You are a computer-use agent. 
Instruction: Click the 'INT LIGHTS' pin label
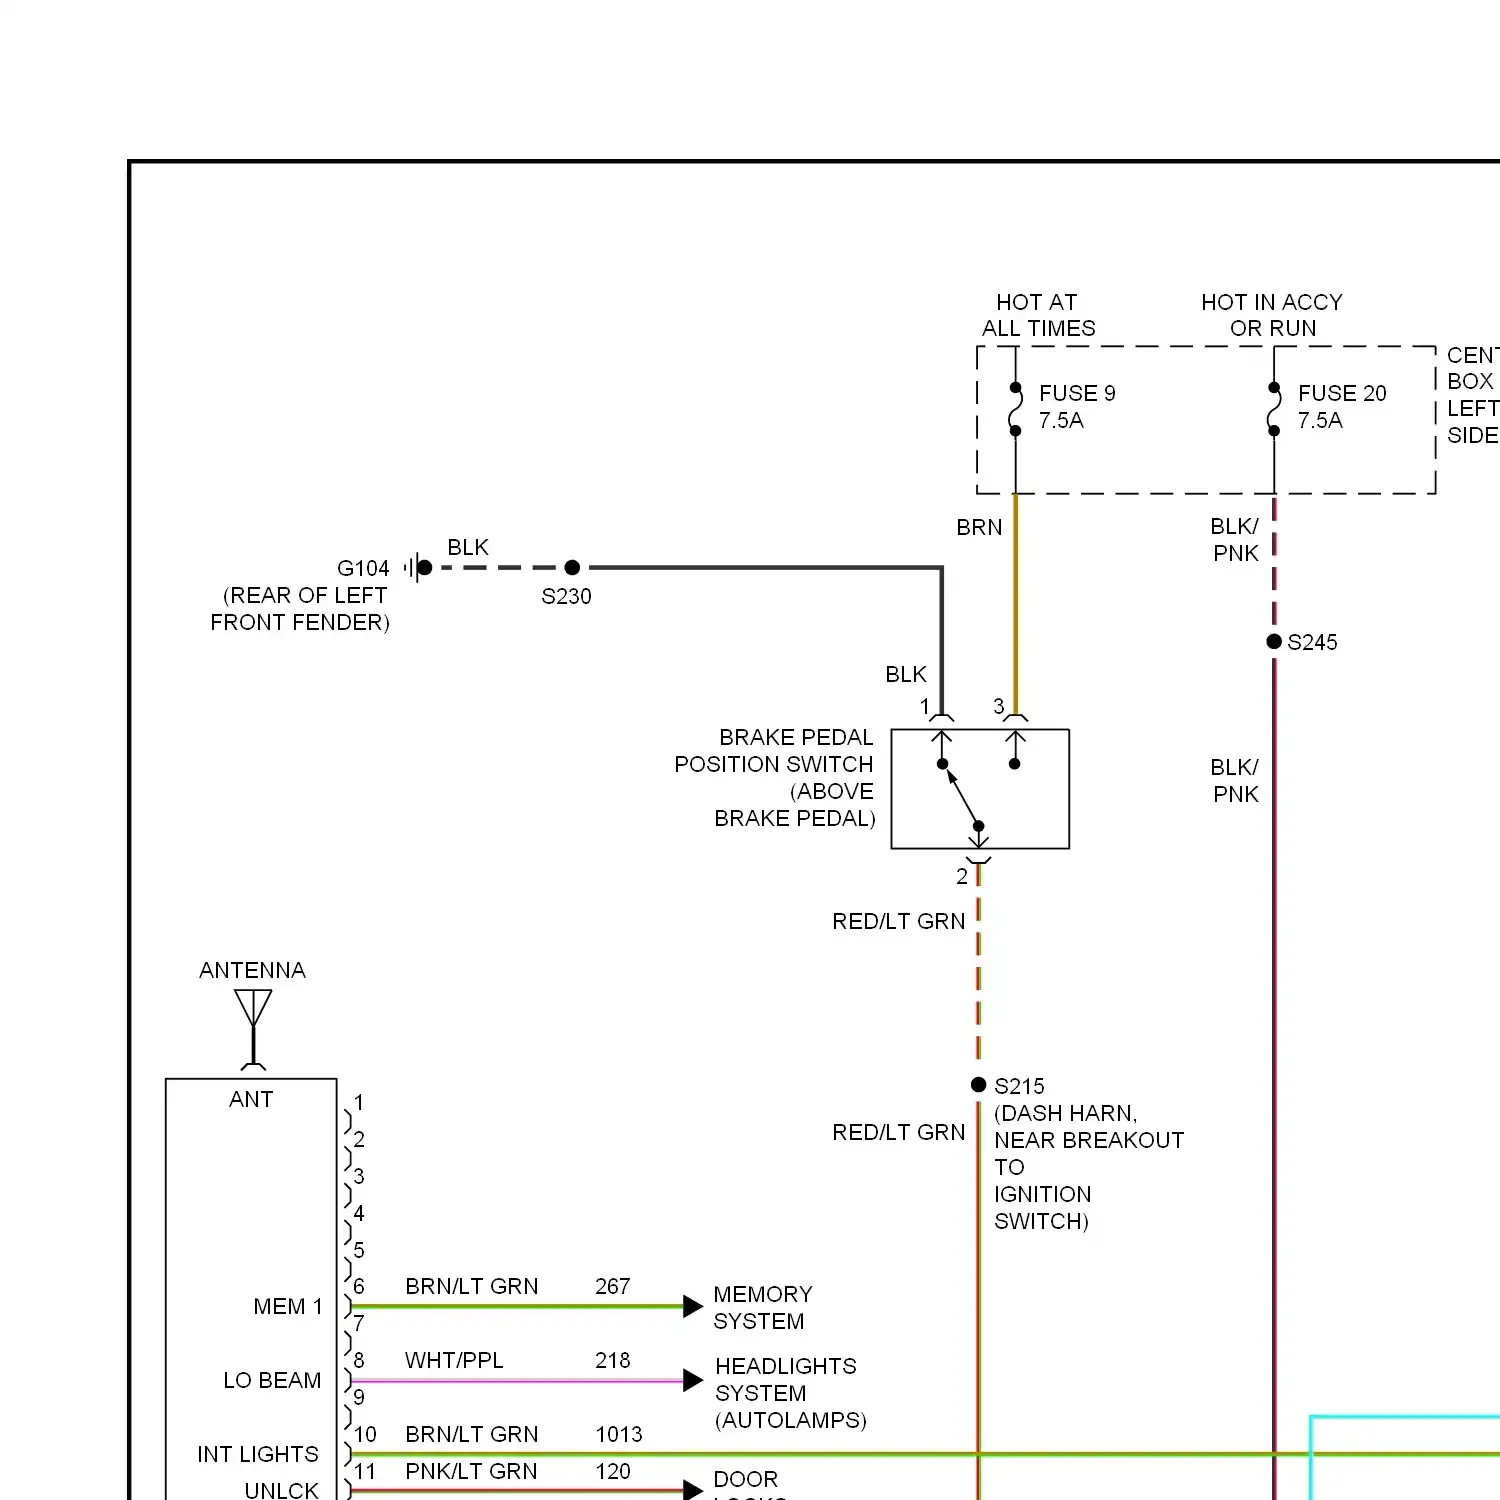coord(258,1454)
